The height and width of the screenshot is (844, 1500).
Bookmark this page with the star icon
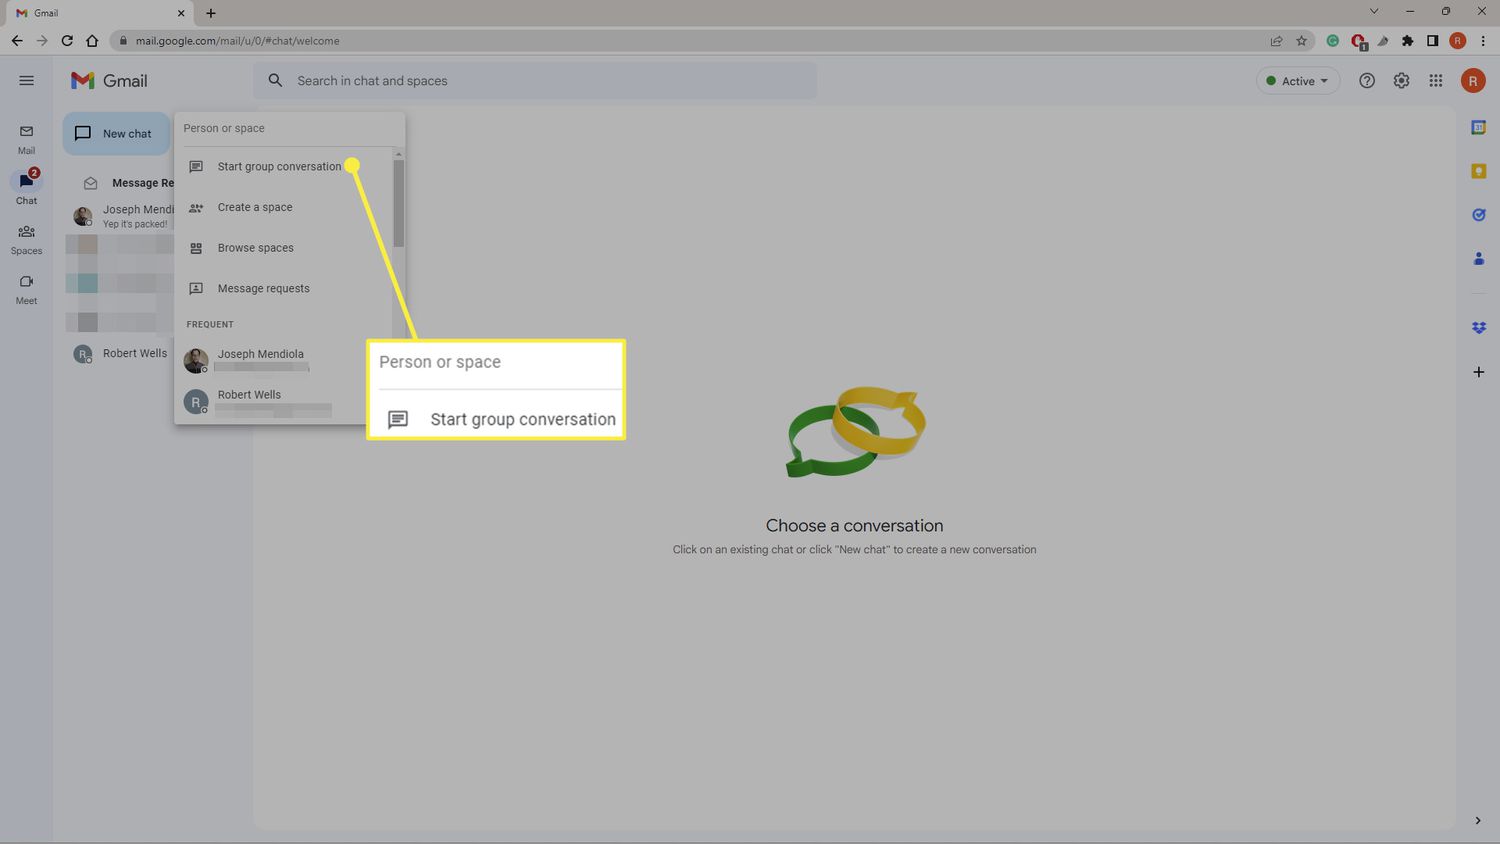point(1301,41)
